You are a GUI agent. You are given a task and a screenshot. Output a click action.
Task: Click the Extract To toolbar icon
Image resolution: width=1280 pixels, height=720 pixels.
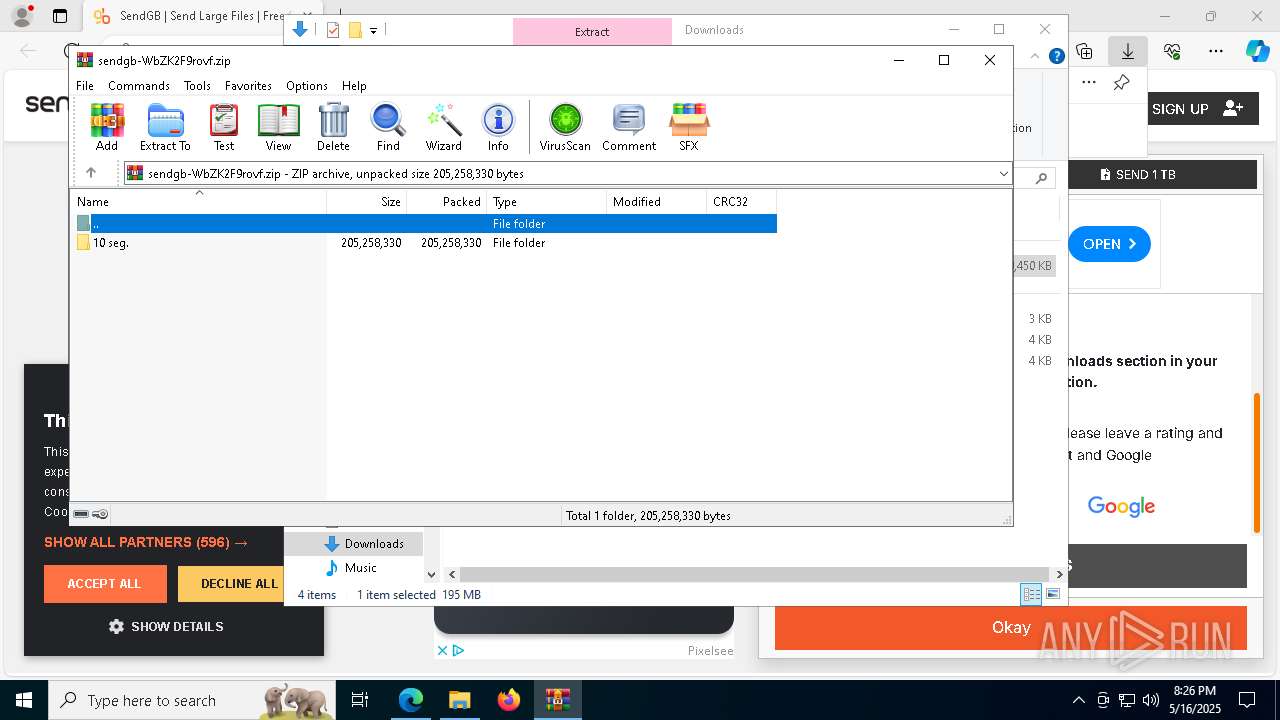(165, 127)
